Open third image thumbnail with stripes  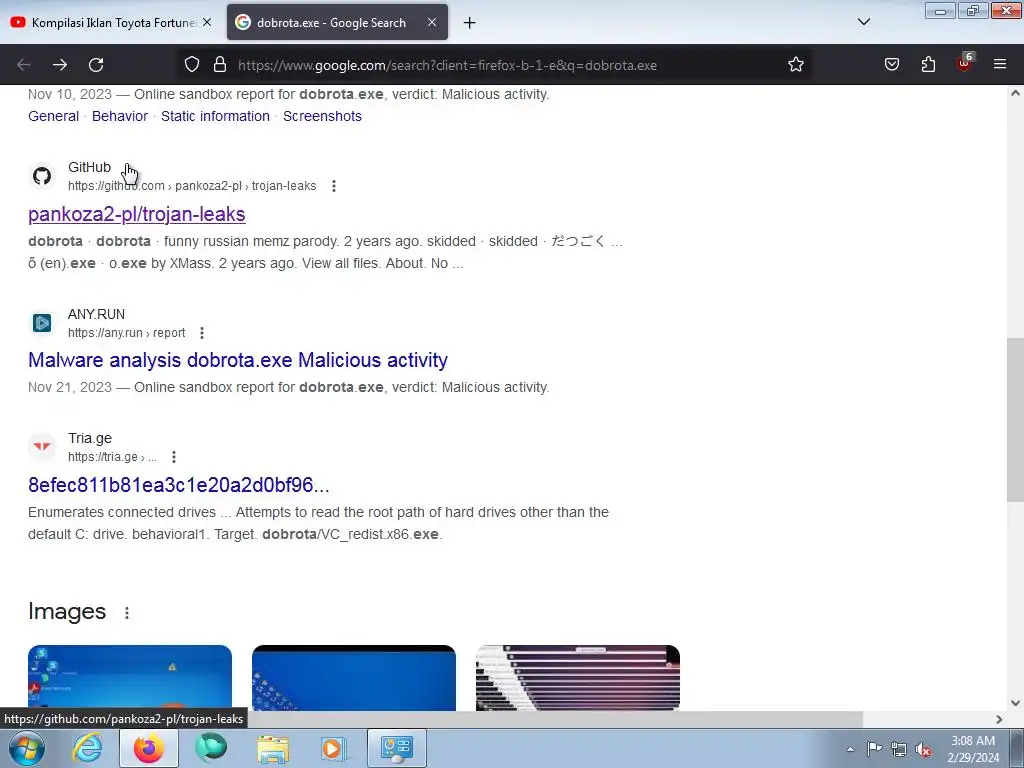click(x=578, y=678)
